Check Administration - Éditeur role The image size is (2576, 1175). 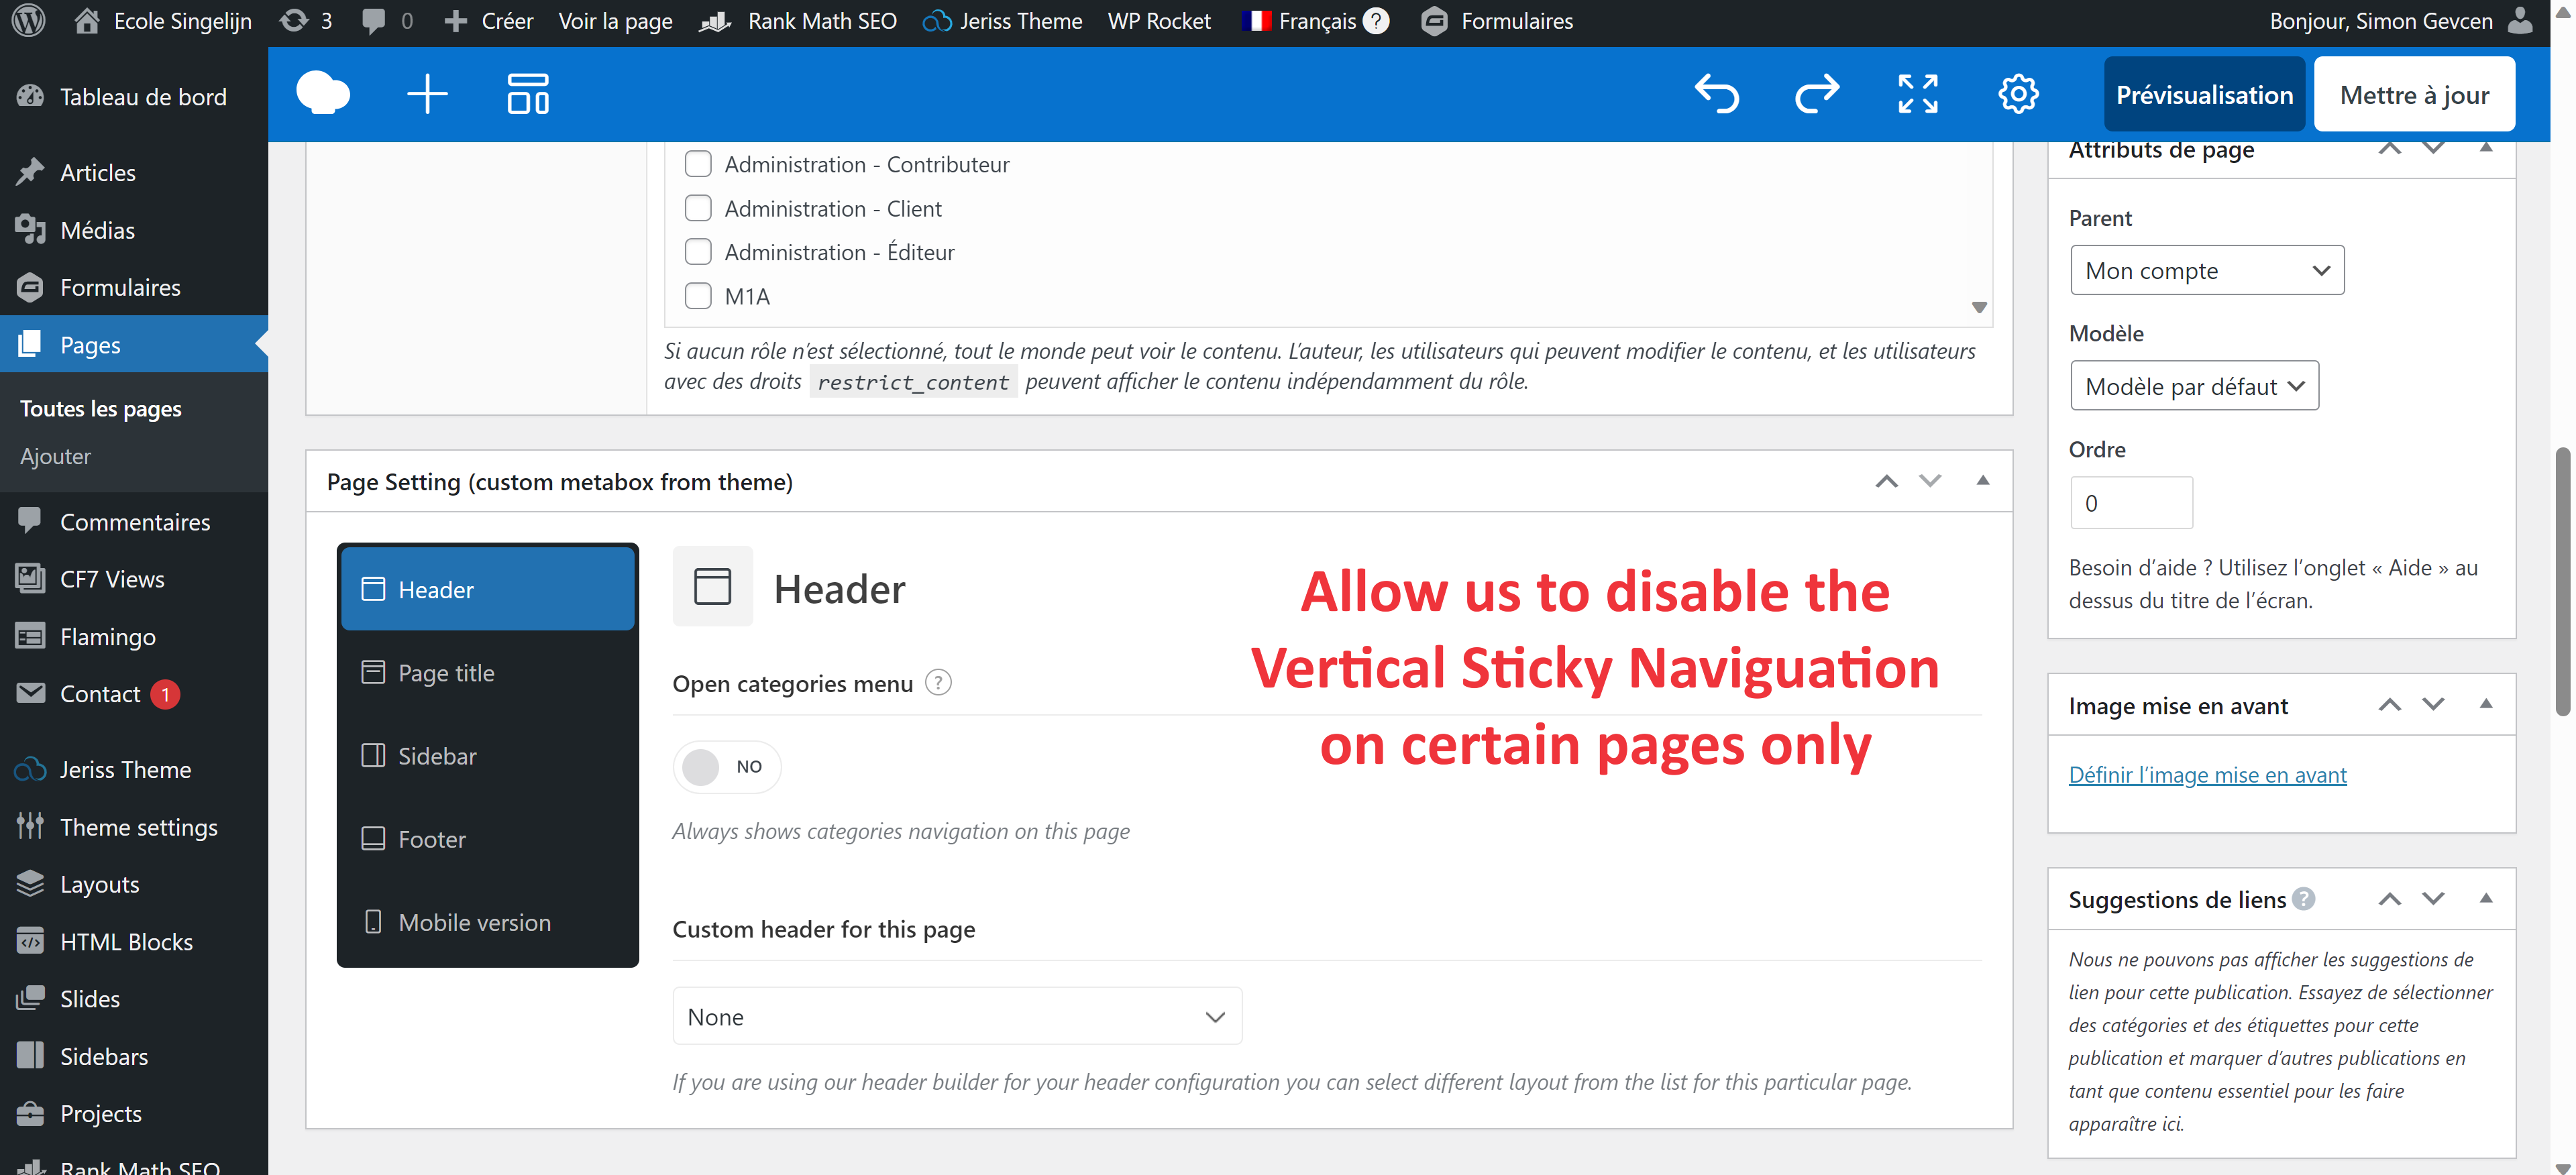click(x=698, y=252)
